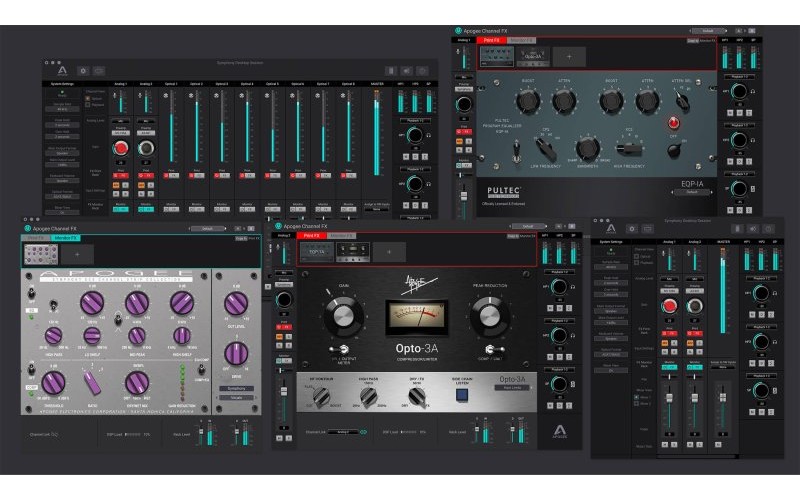
Task: Turn the low-frequency BOOST knob on the Pultec EQ
Action: click(x=528, y=101)
